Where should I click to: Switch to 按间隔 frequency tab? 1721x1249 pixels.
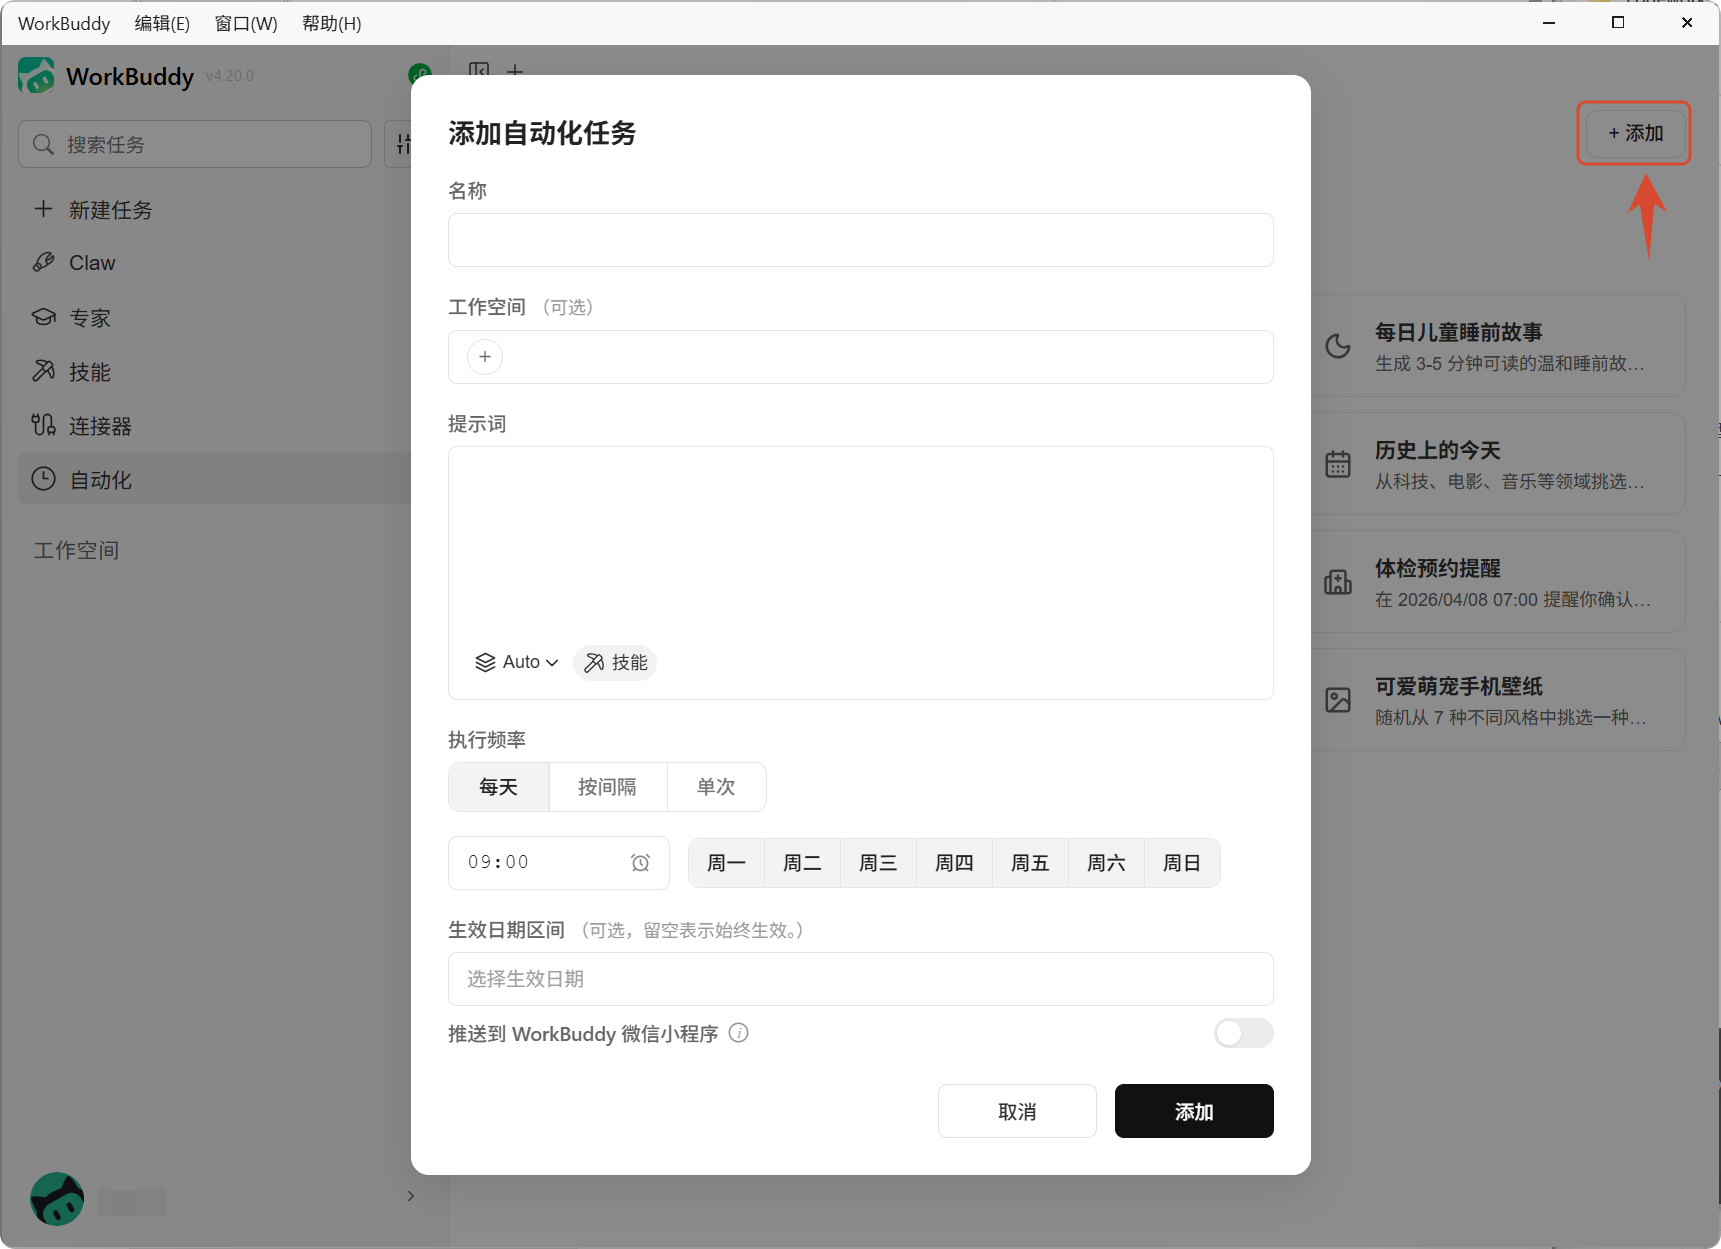coord(608,787)
